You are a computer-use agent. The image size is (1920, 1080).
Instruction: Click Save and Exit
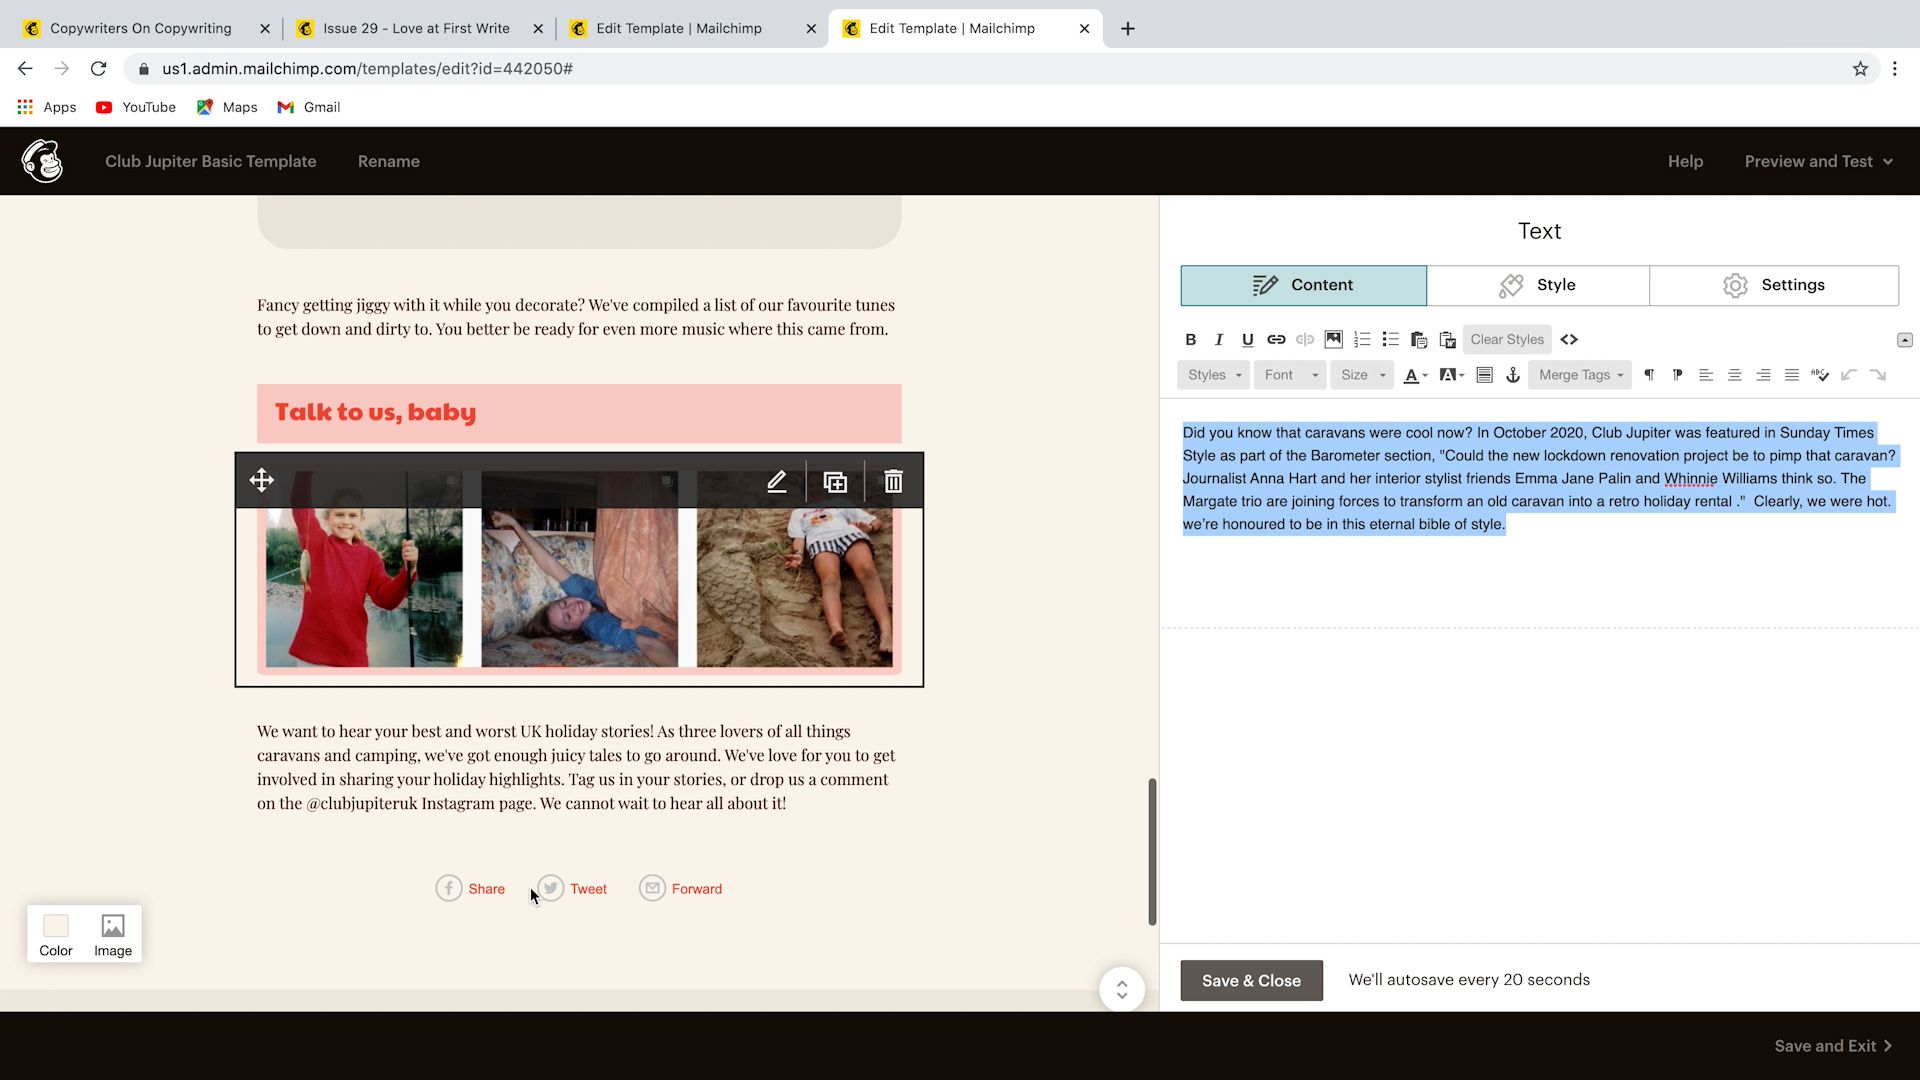click(1833, 1046)
